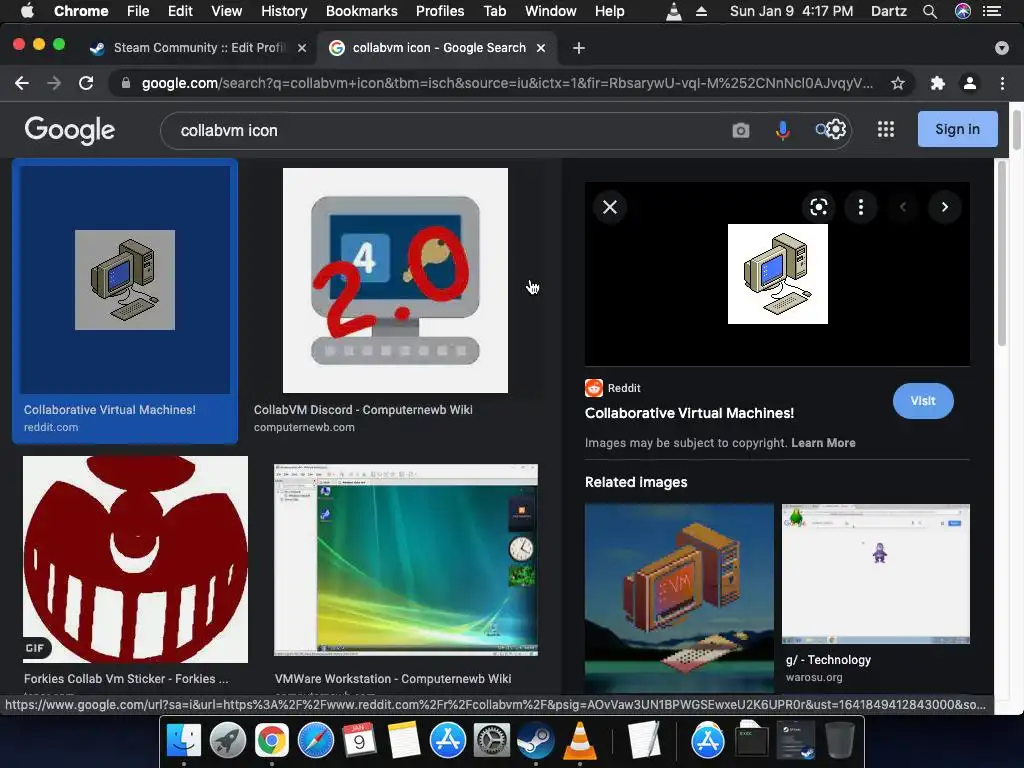The width and height of the screenshot is (1024, 768).
Task: Click the preview panel scrollbar
Action: point(1002,255)
